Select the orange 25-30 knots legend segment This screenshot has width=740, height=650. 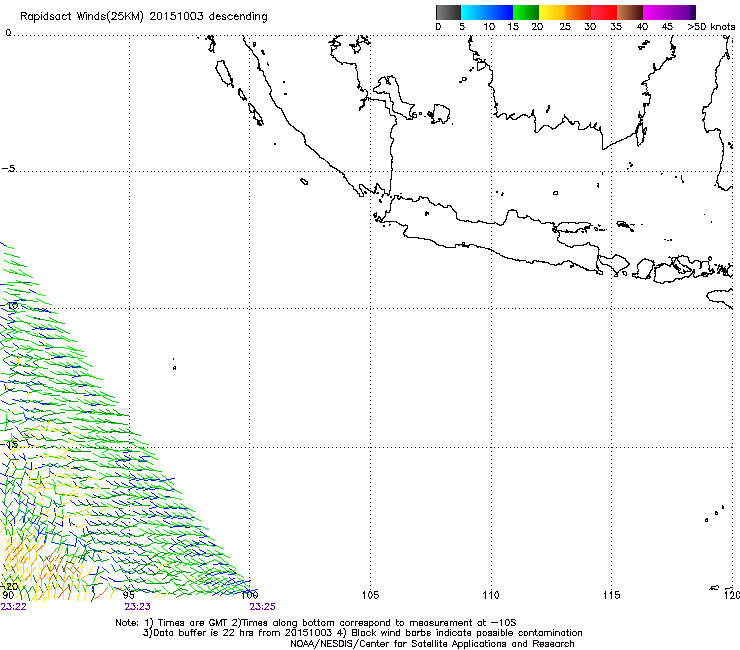click(x=578, y=12)
